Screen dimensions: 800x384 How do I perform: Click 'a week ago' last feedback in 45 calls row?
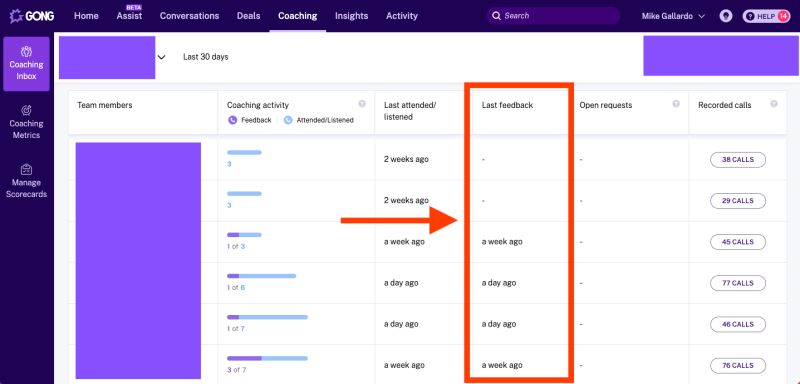click(x=502, y=242)
